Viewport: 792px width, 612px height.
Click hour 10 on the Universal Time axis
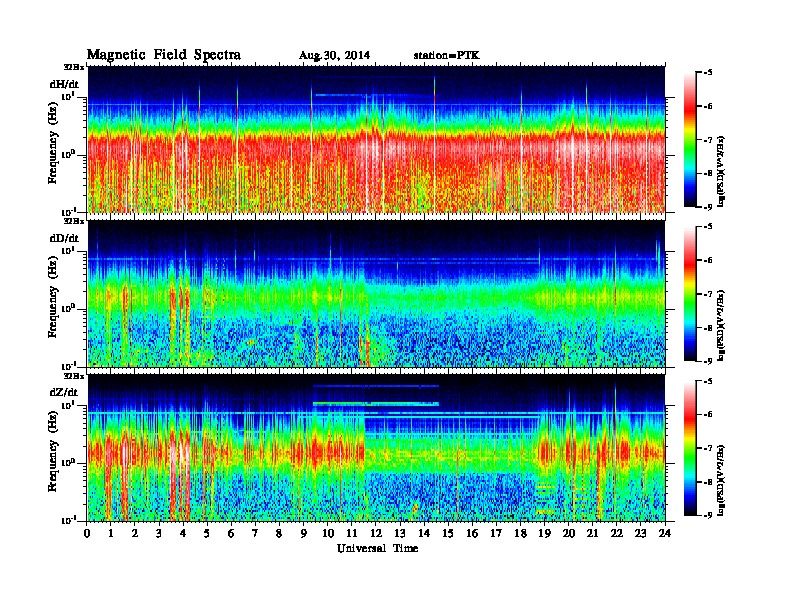328,534
